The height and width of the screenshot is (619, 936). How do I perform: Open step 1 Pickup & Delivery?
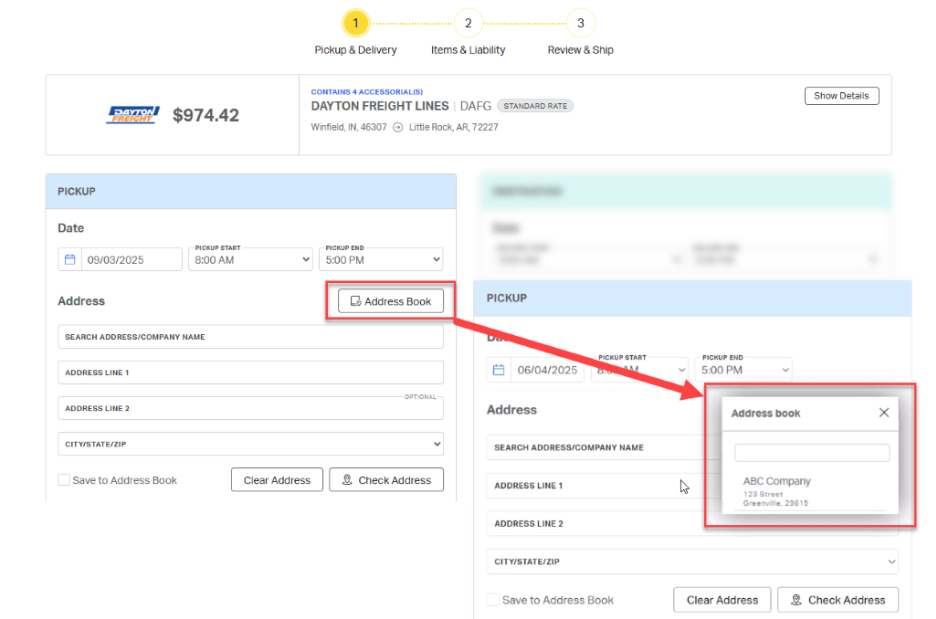pyautogui.click(x=355, y=23)
